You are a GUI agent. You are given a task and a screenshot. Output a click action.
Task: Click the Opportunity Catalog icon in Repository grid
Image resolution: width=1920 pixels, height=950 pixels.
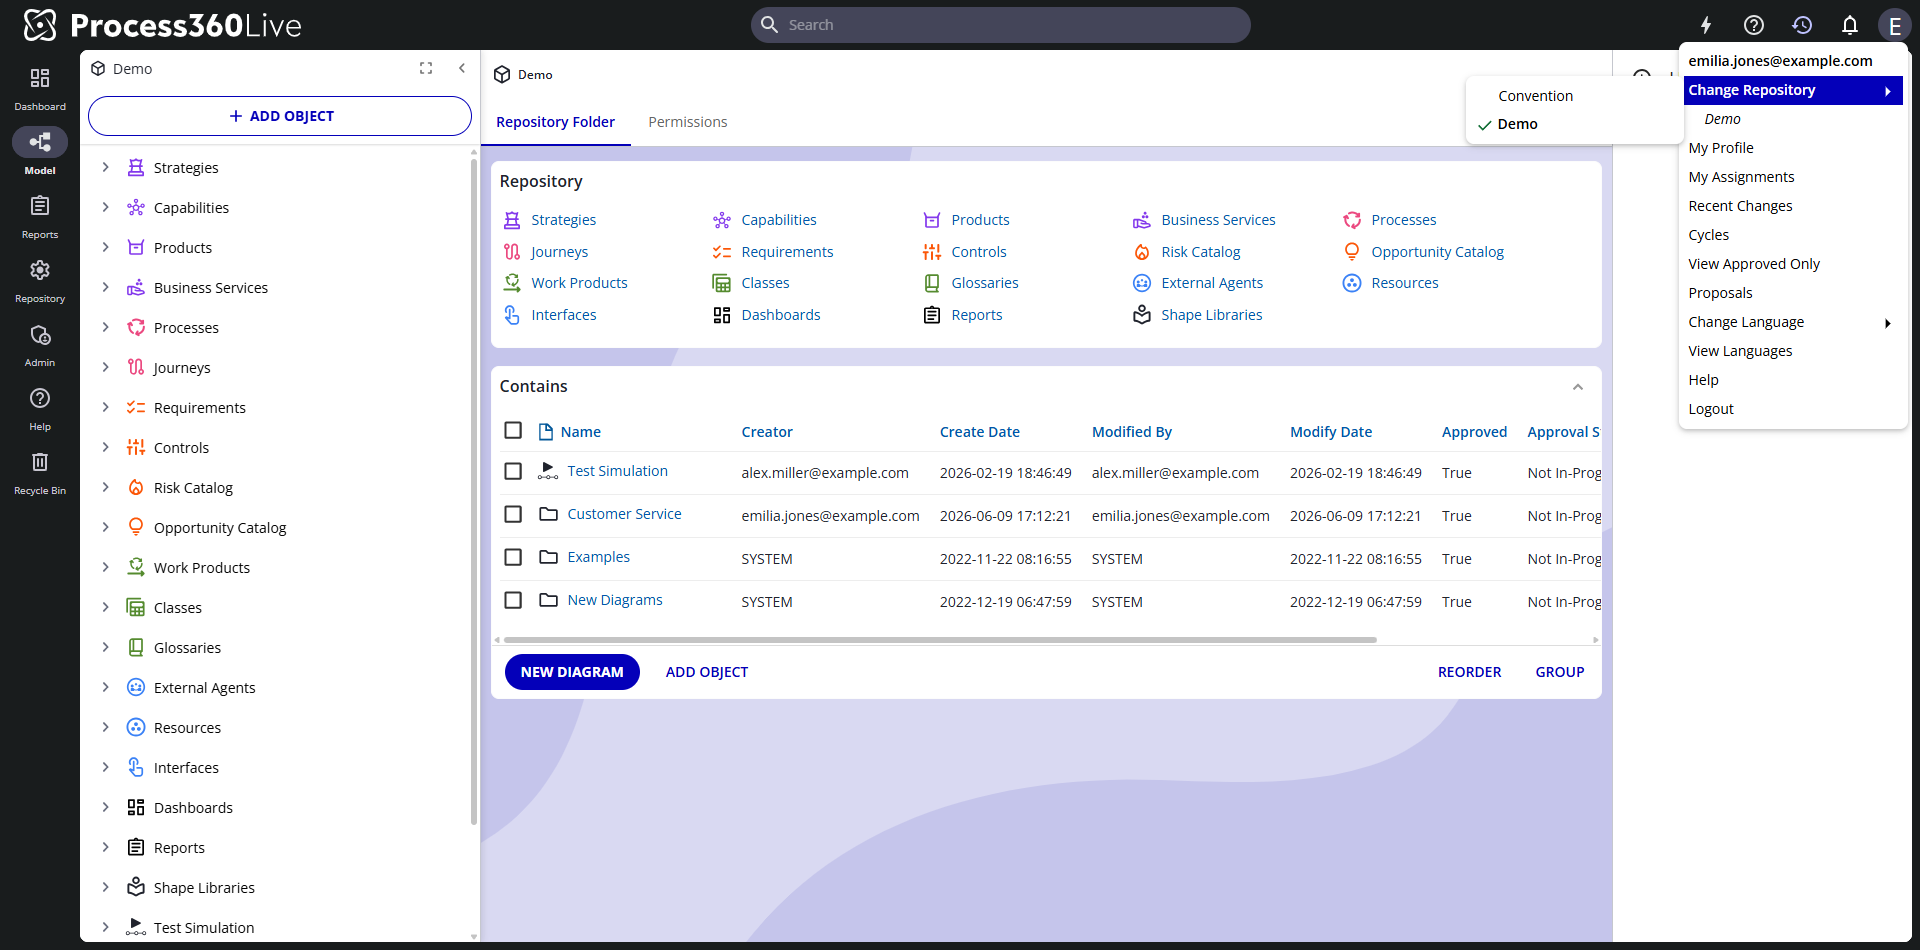coord(1352,252)
